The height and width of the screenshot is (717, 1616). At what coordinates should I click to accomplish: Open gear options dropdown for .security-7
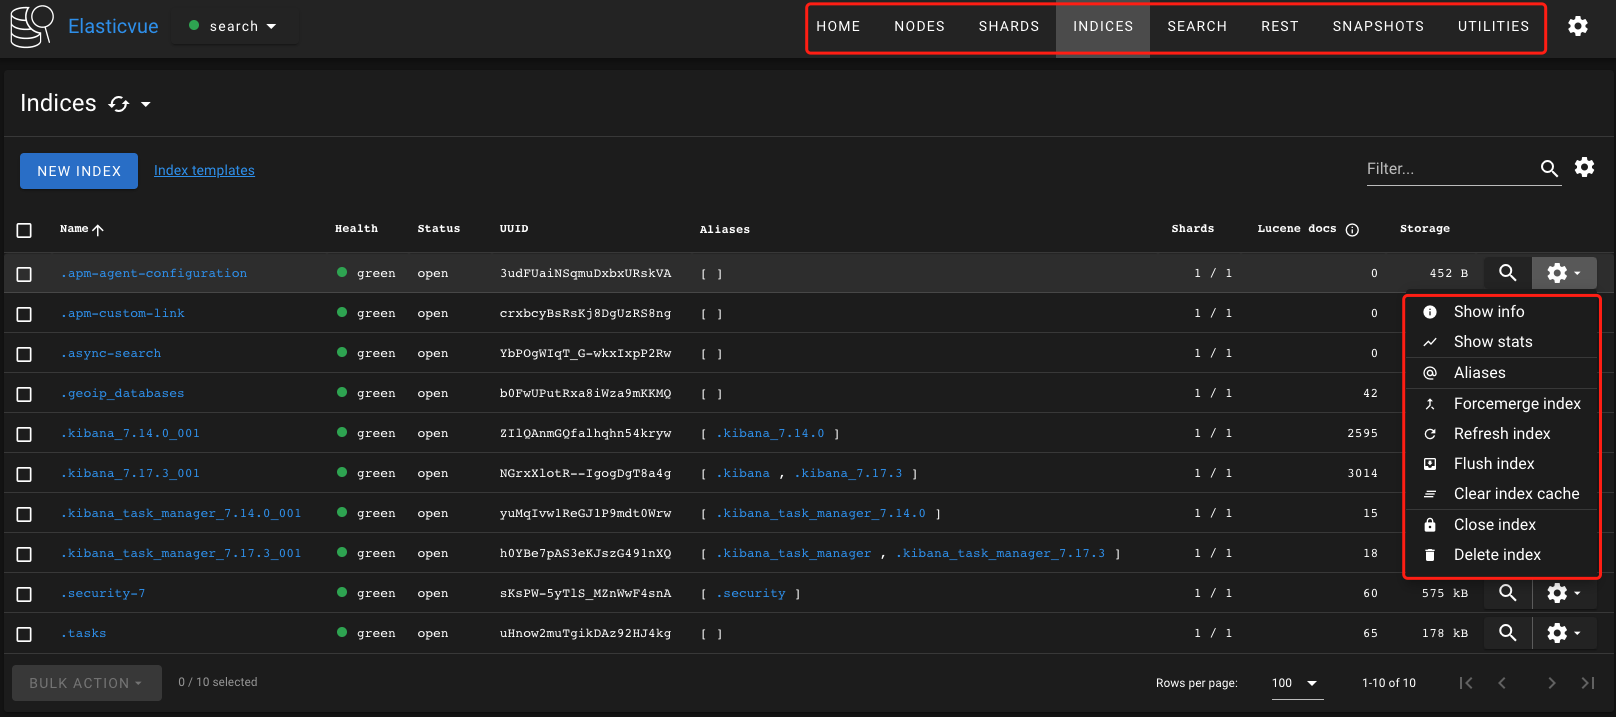[1563, 593]
